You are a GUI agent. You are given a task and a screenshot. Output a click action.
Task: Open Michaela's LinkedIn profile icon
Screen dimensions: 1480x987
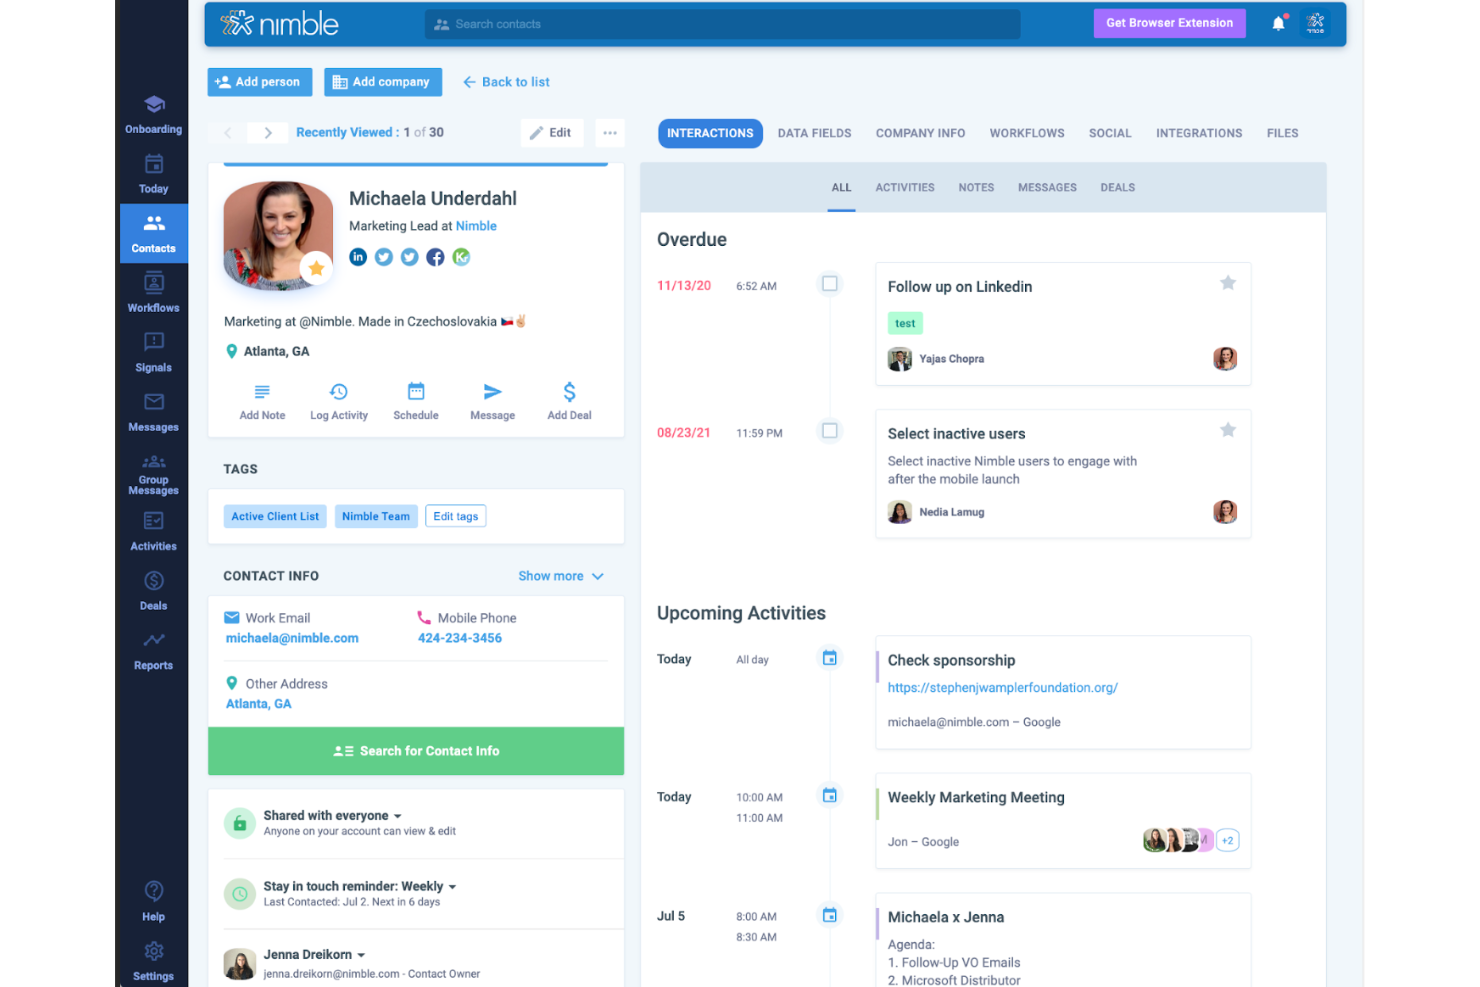click(358, 257)
